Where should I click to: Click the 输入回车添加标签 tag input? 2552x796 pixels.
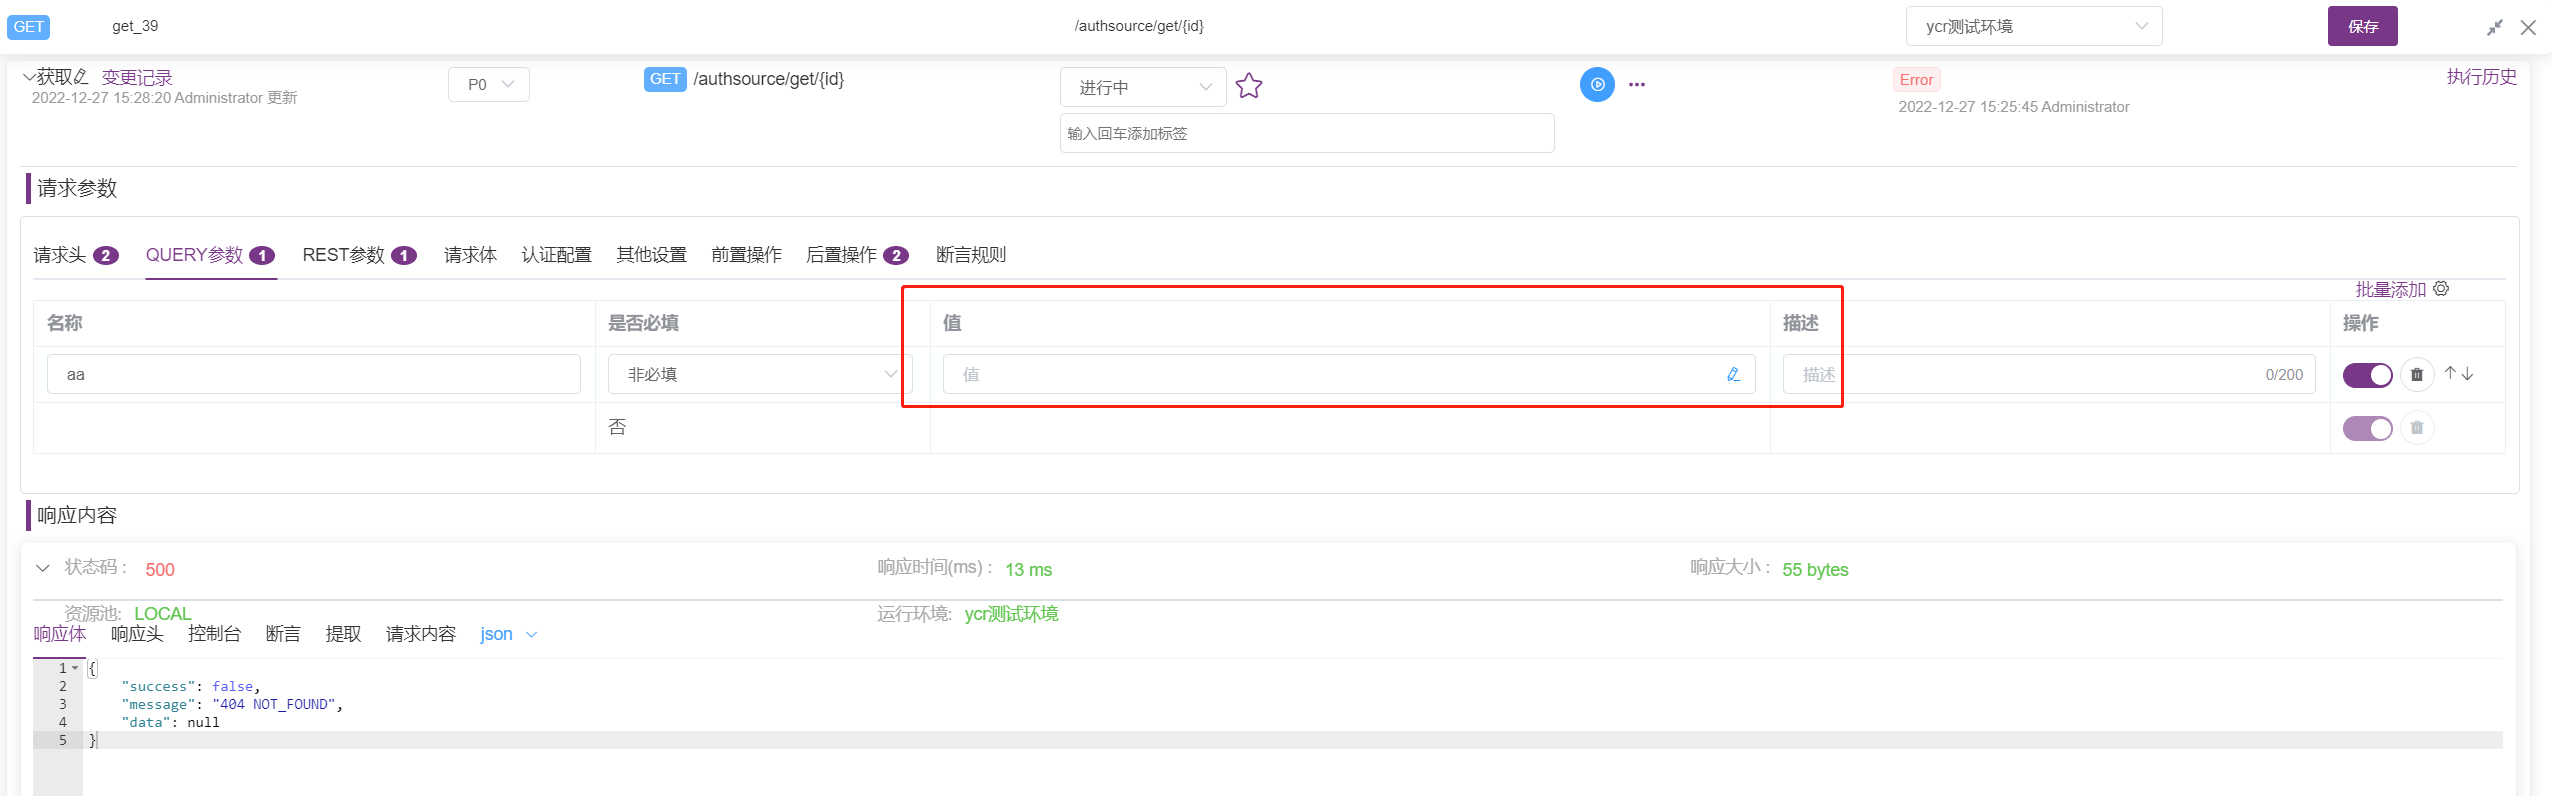(1307, 133)
